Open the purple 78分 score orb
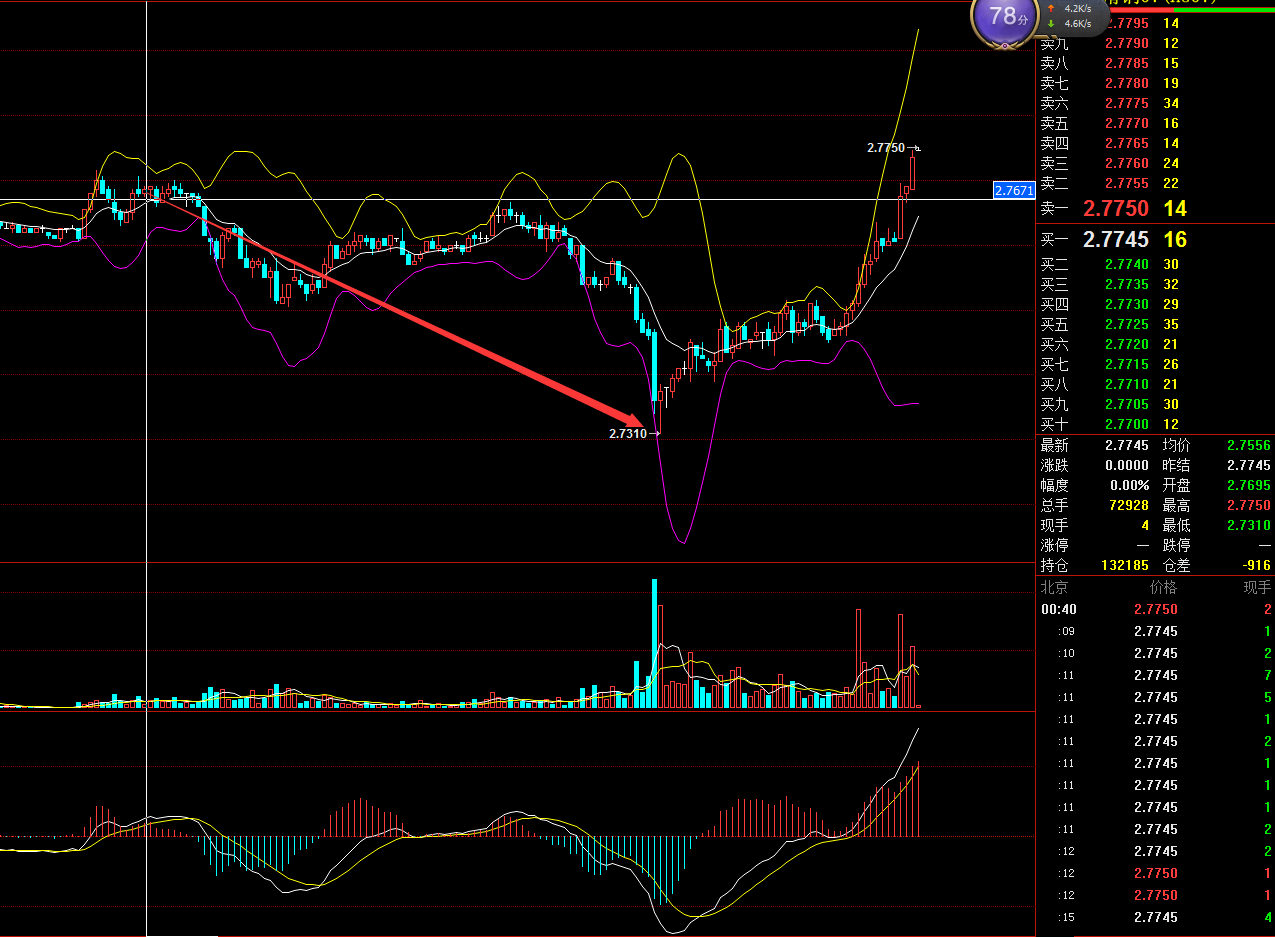Screen dimensions: 1275x937 point(1007,18)
